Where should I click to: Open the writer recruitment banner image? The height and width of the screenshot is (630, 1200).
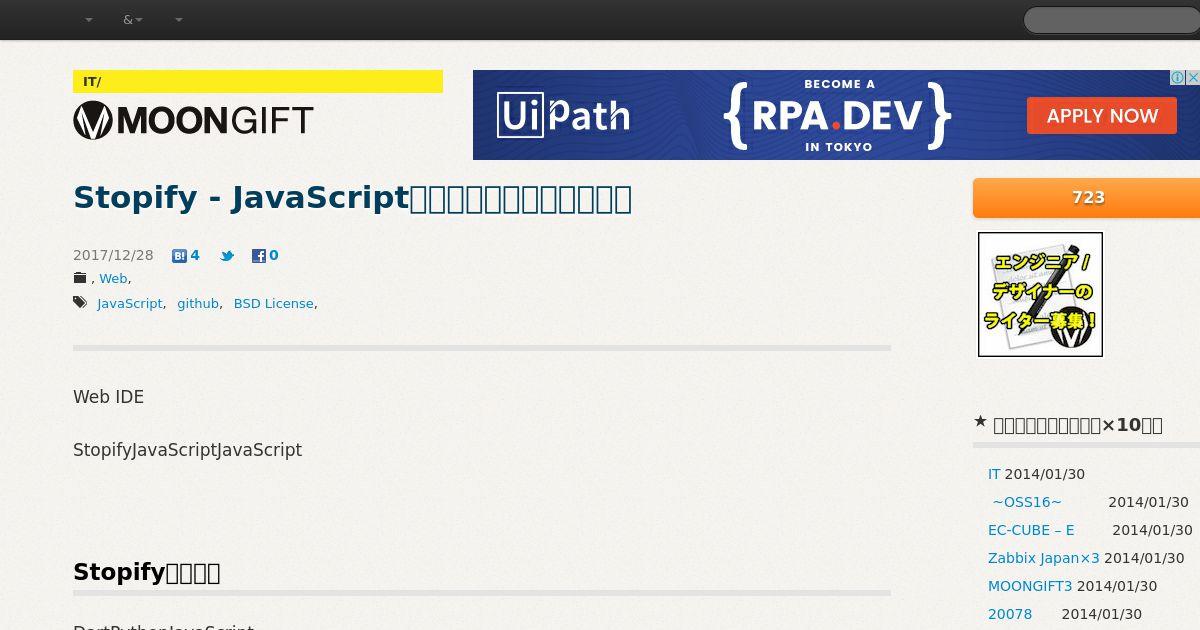(1040, 294)
